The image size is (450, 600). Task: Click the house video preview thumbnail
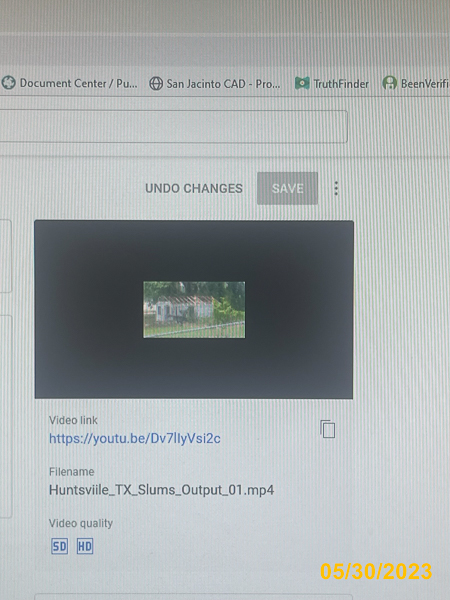tap(194, 310)
